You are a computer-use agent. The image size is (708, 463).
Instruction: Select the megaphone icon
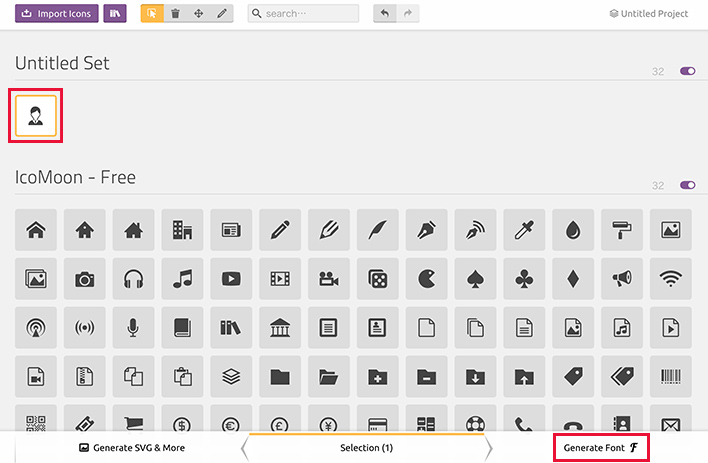(x=622, y=279)
